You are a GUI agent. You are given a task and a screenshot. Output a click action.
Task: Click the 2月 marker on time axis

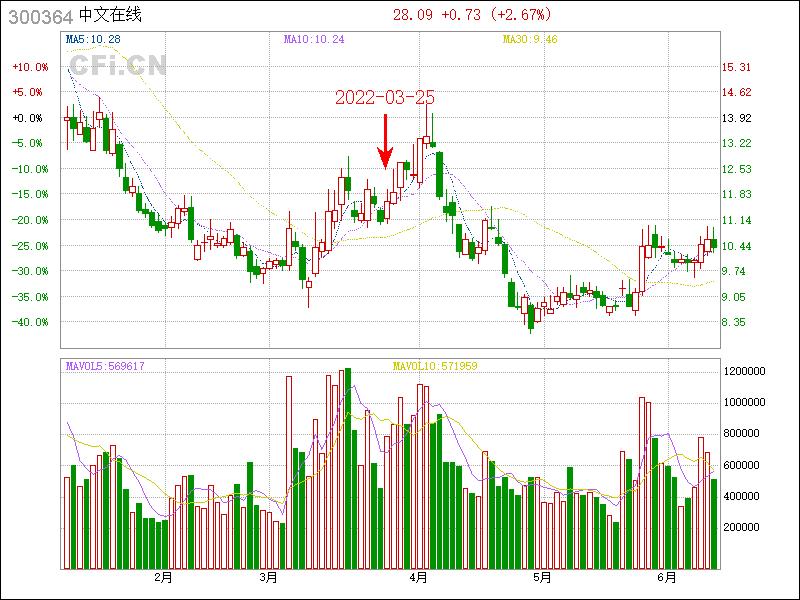[x=163, y=578]
